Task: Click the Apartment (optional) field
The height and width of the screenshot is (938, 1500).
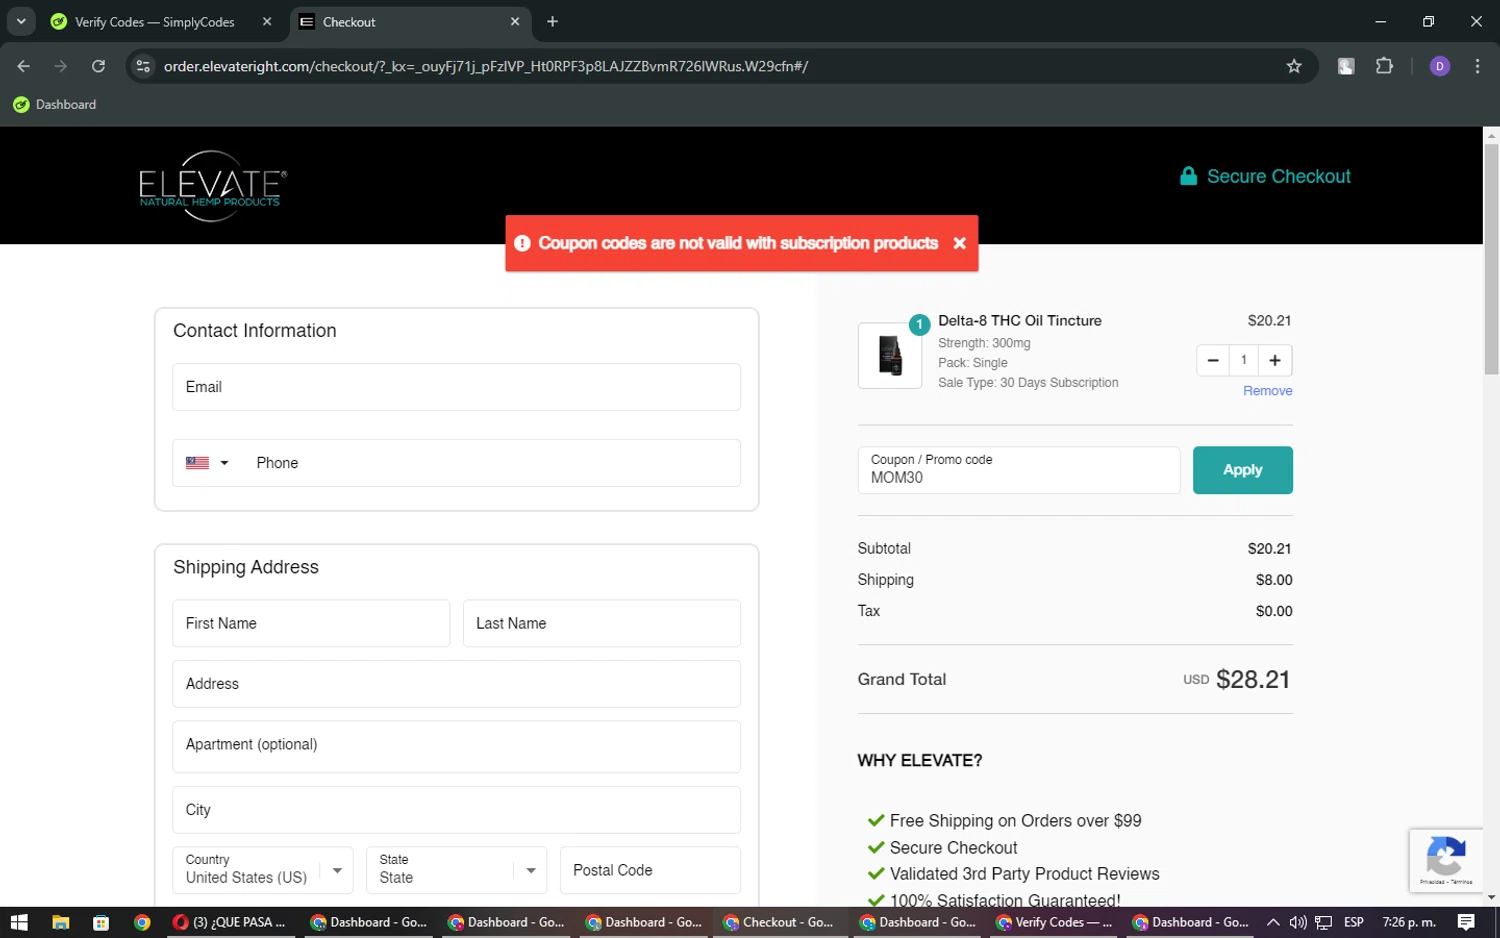Action: pyautogui.click(x=456, y=746)
